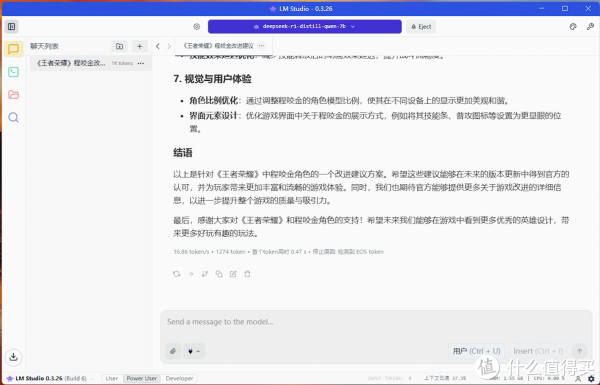The height and width of the screenshot is (385, 600).
Task: Click the 聊天列表 header label
Action: click(44, 46)
